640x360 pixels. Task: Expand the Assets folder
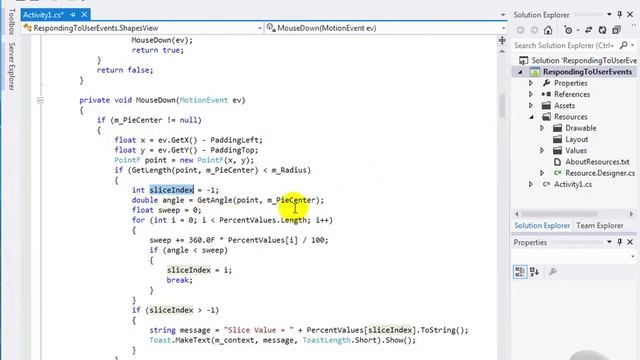click(531, 105)
